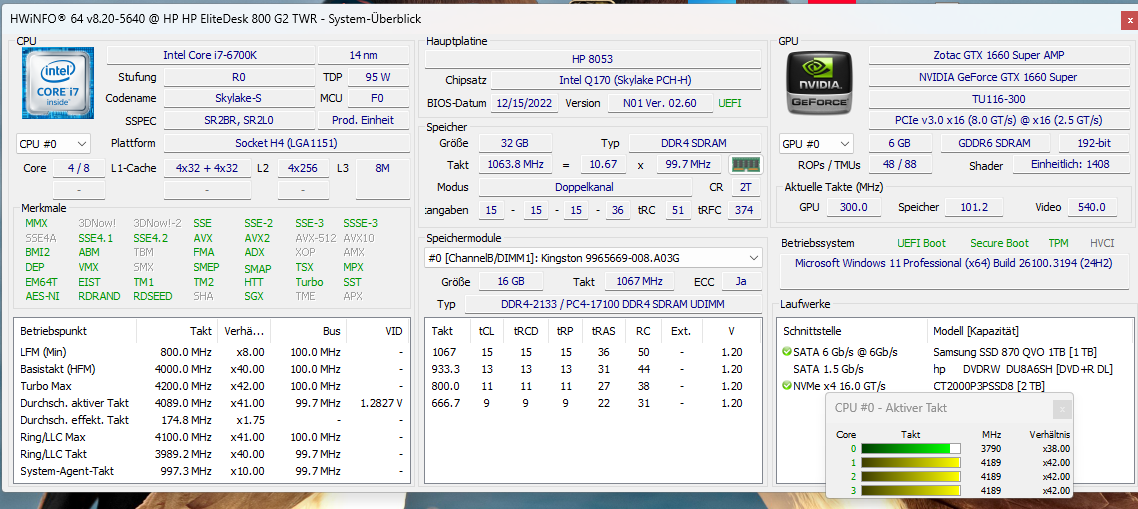Click the Intel Core i7-6700K name field
The image size is (1138, 509).
click(210, 56)
